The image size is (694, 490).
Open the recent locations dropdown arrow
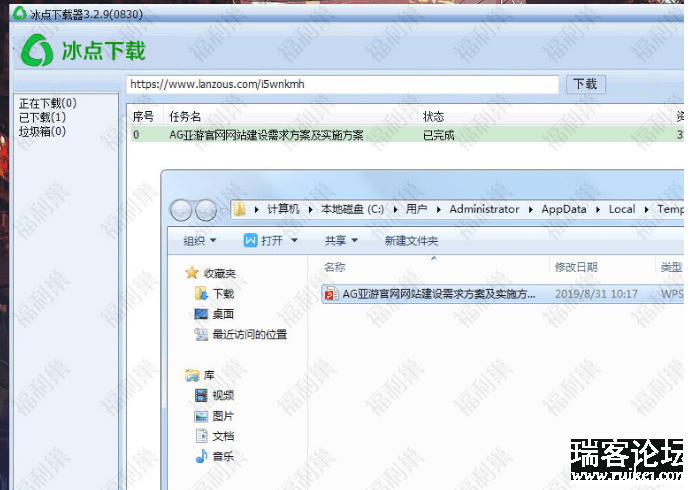click(x=224, y=210)
